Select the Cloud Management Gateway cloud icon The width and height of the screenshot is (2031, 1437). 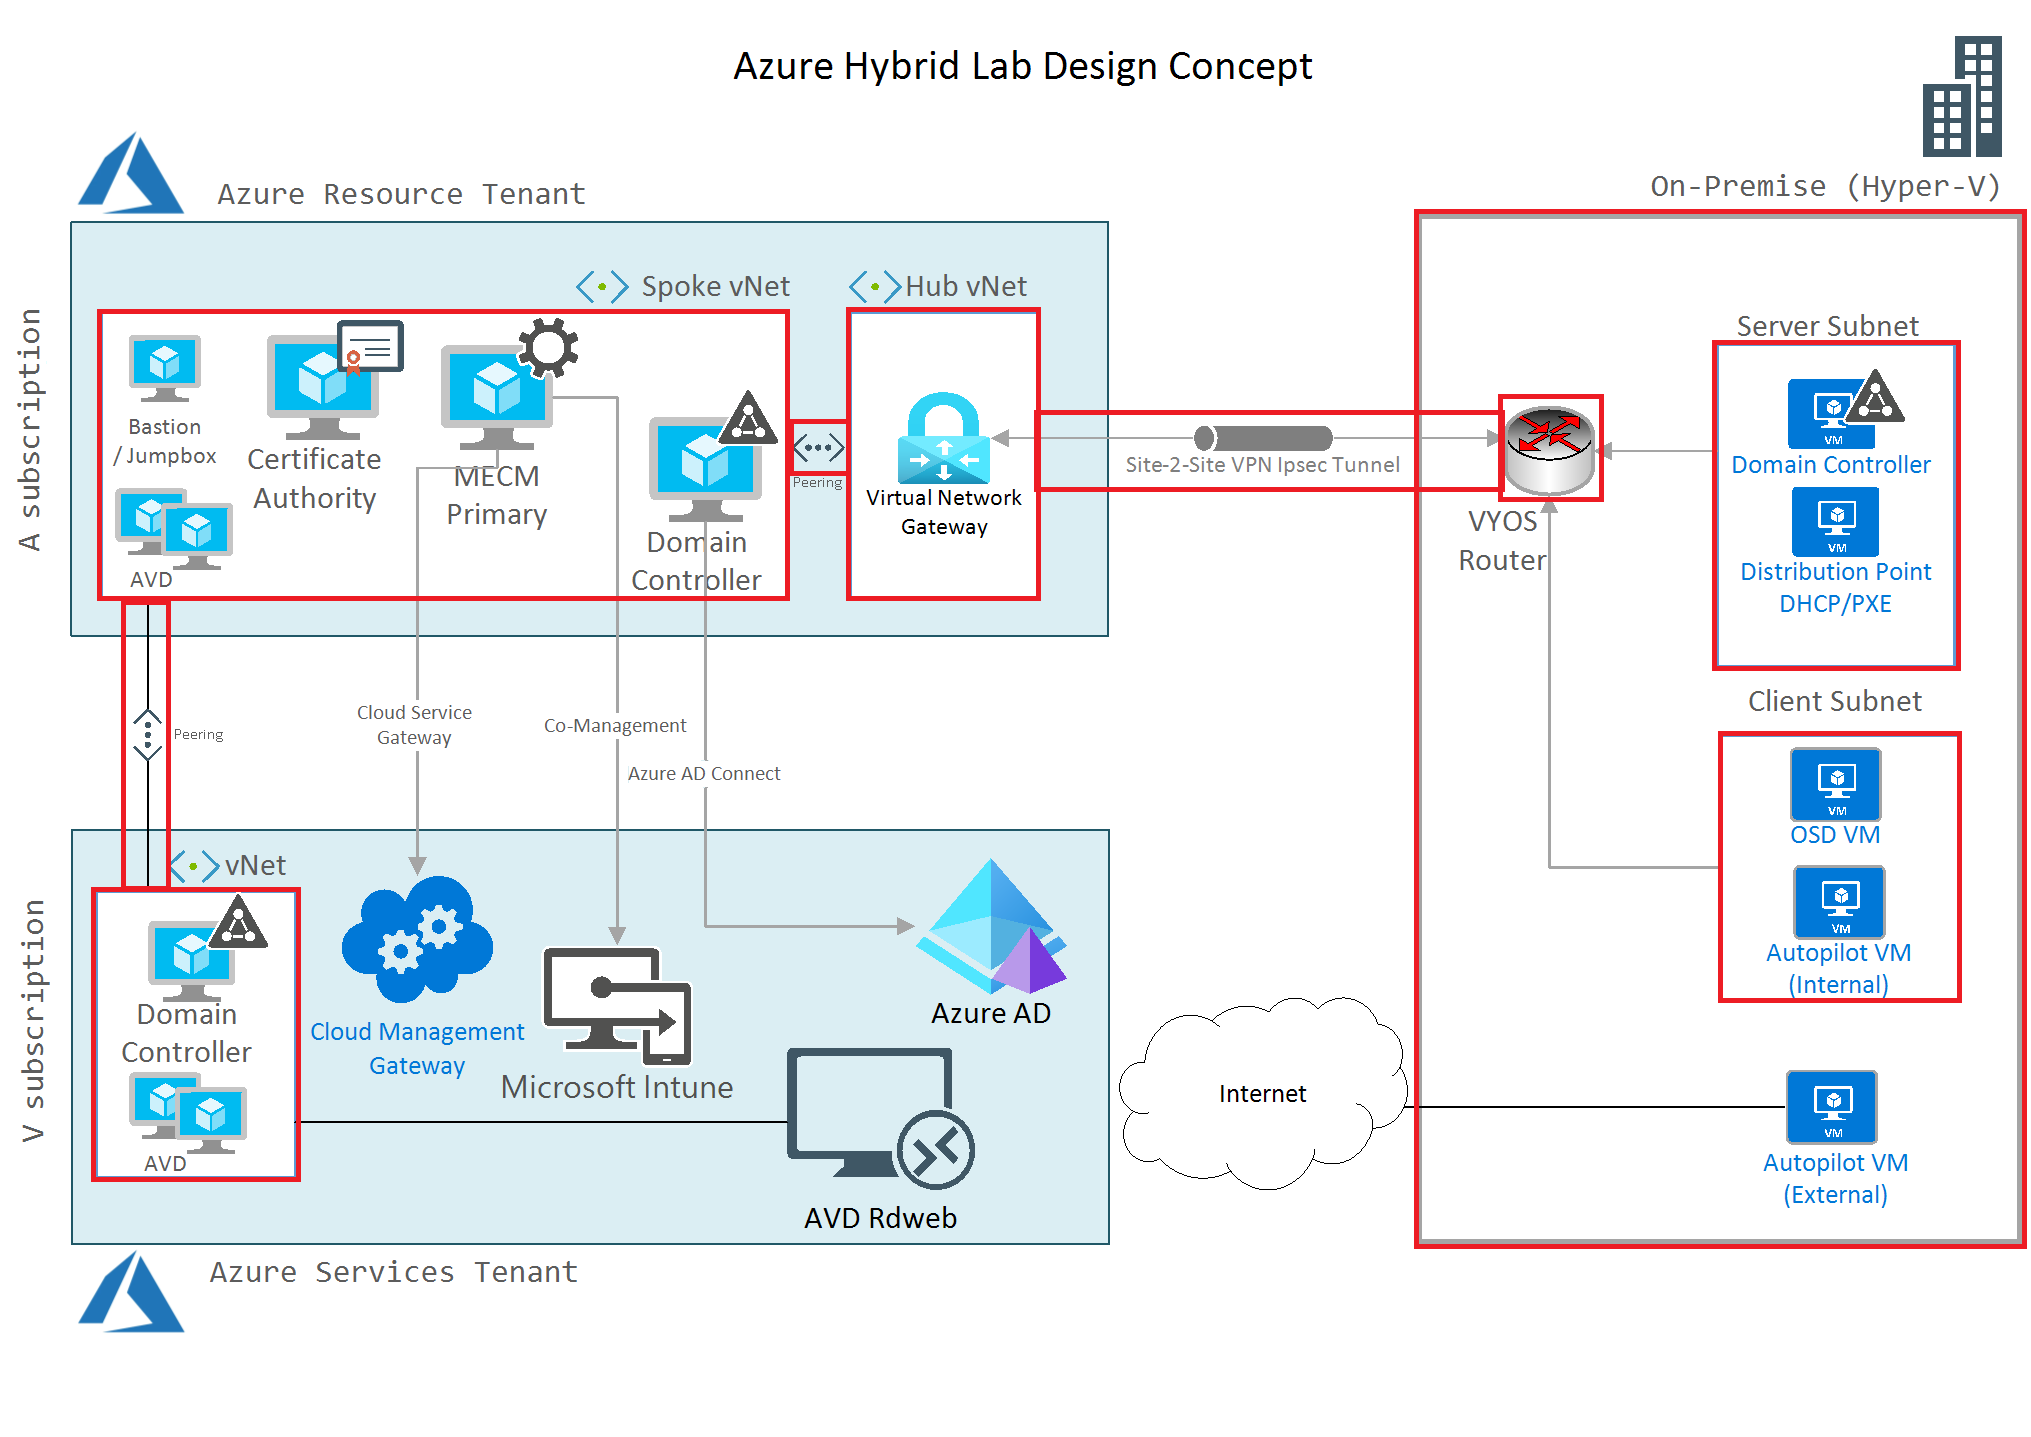pos(417,940)
